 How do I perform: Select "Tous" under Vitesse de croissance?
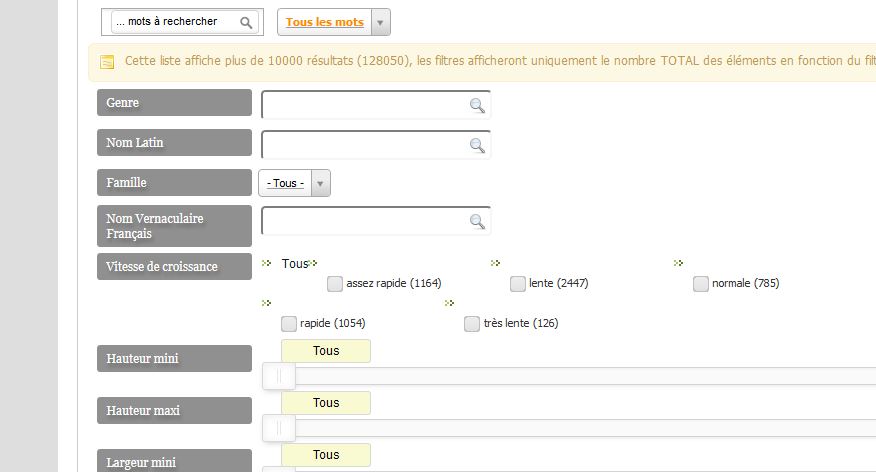(x=294, y=263)
